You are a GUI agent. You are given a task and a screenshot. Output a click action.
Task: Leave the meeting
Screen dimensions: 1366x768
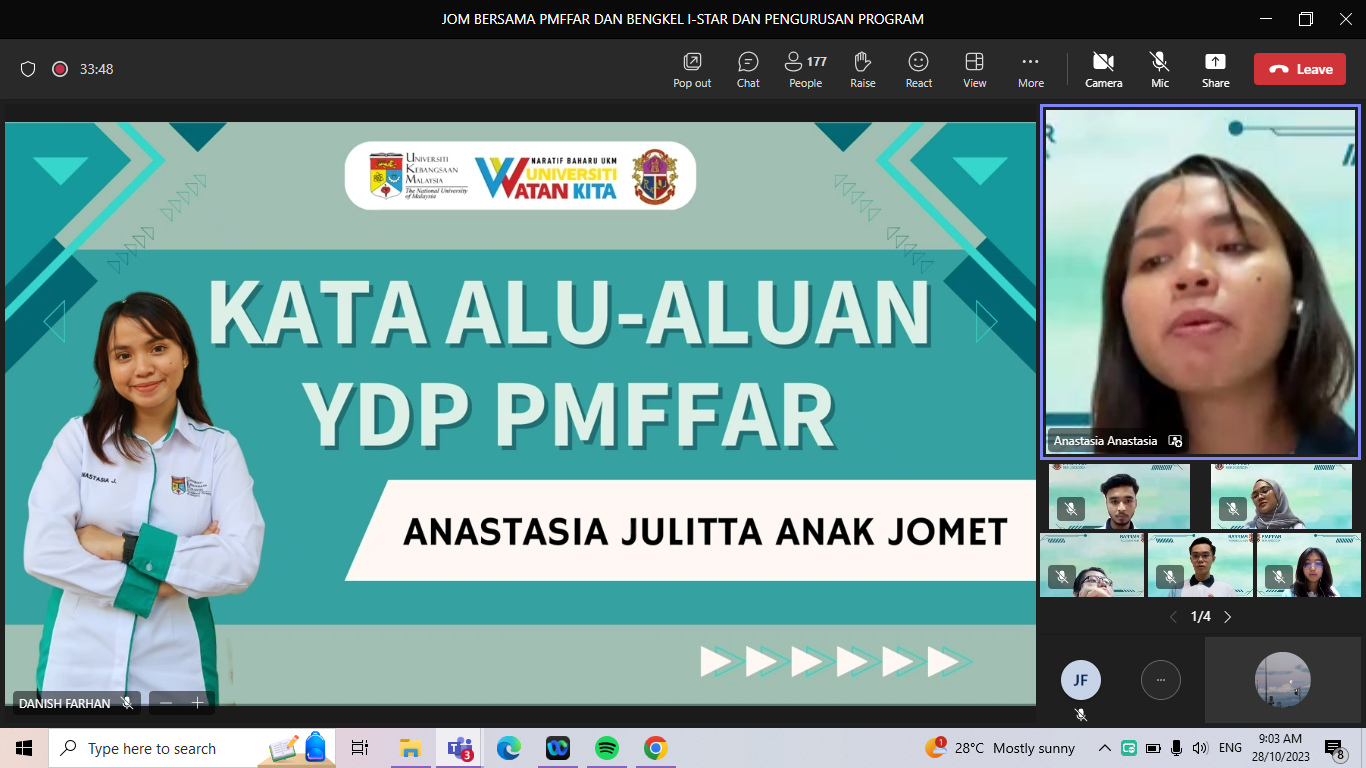tap(1300, 69)
